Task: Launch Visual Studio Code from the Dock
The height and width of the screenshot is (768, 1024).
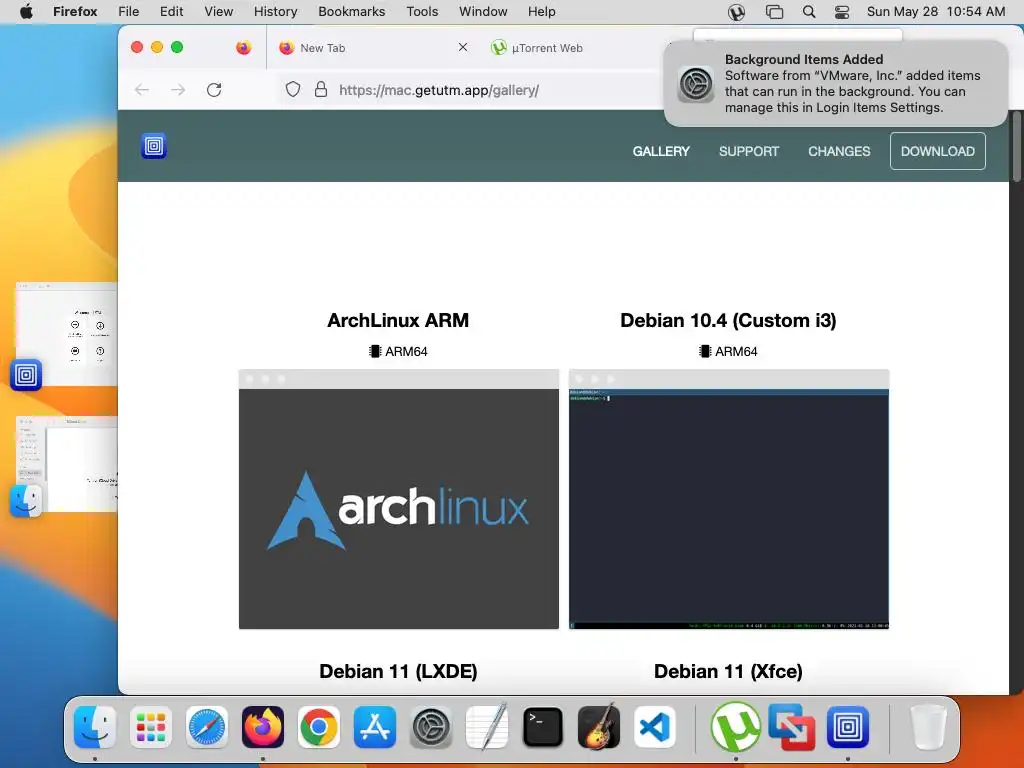Action: pos(655,727)
